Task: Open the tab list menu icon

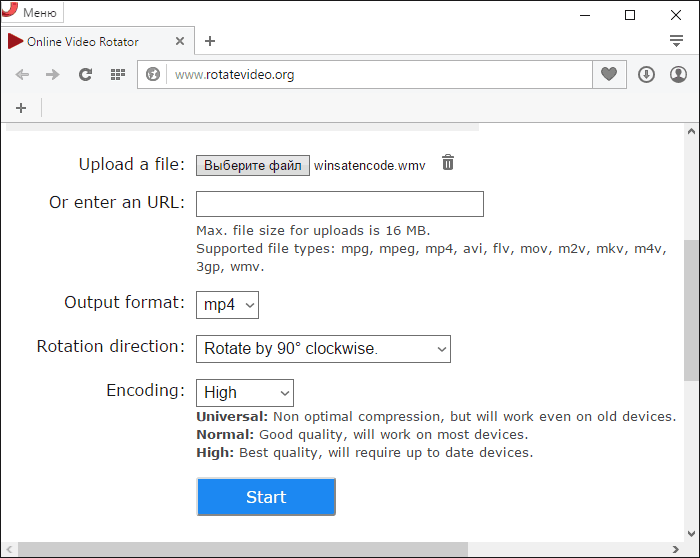Action: (x=676, y=41)
